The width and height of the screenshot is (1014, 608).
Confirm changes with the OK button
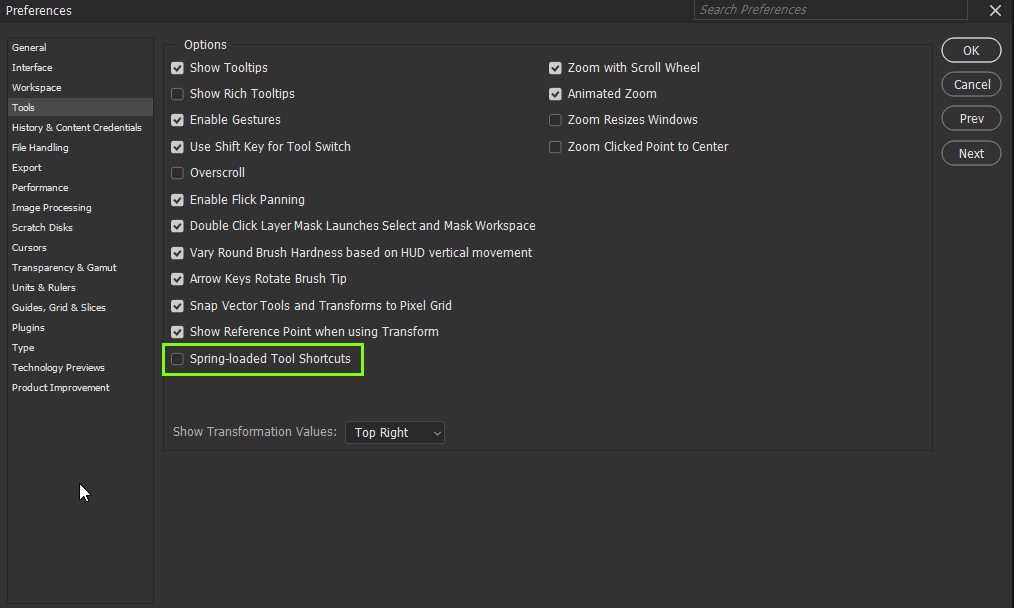[x=970, y=50]
